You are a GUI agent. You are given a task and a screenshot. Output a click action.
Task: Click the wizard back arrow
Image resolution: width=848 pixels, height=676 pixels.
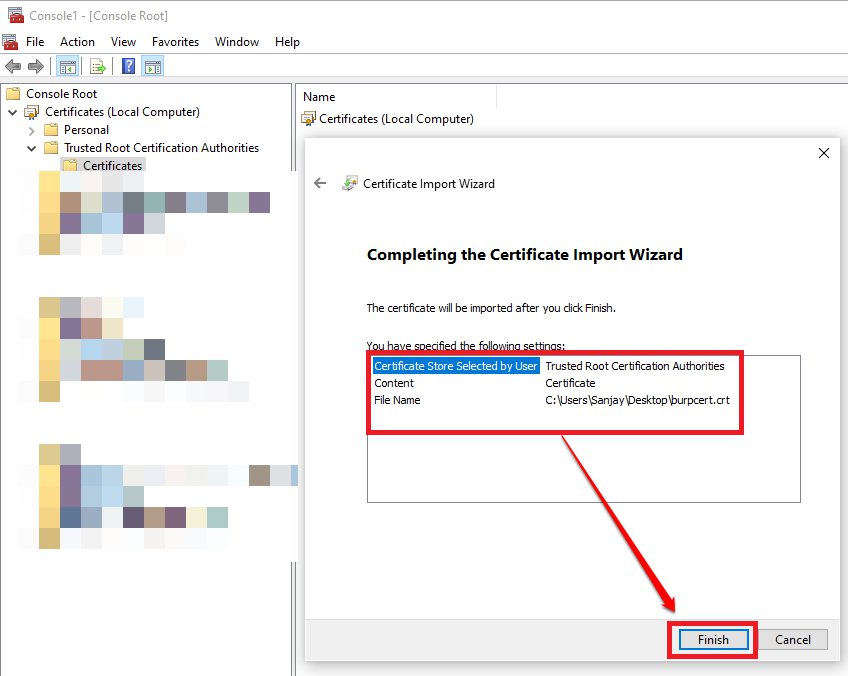[x=320, y=183]
